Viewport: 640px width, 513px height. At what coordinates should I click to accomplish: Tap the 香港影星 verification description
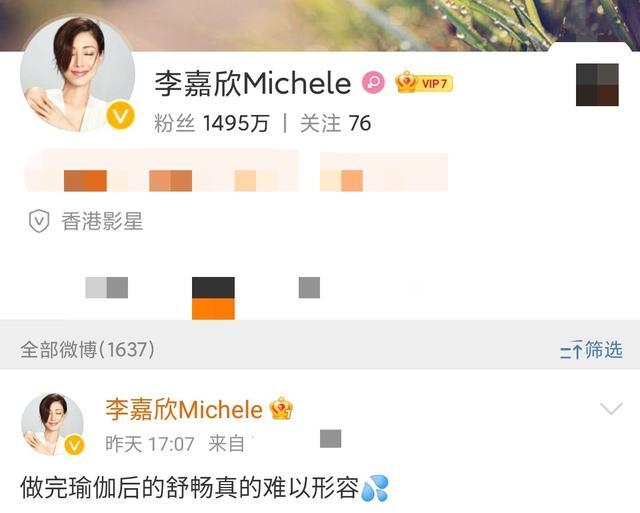point(102,221)
